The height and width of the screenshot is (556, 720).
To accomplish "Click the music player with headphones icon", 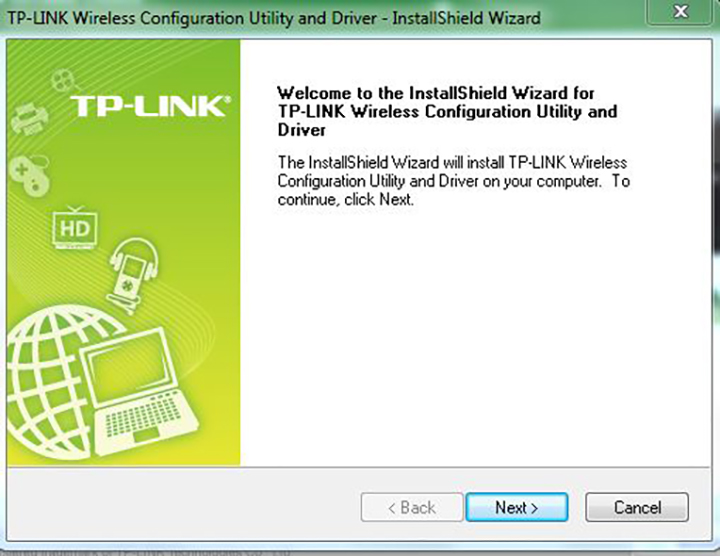I will pos(133,274).
